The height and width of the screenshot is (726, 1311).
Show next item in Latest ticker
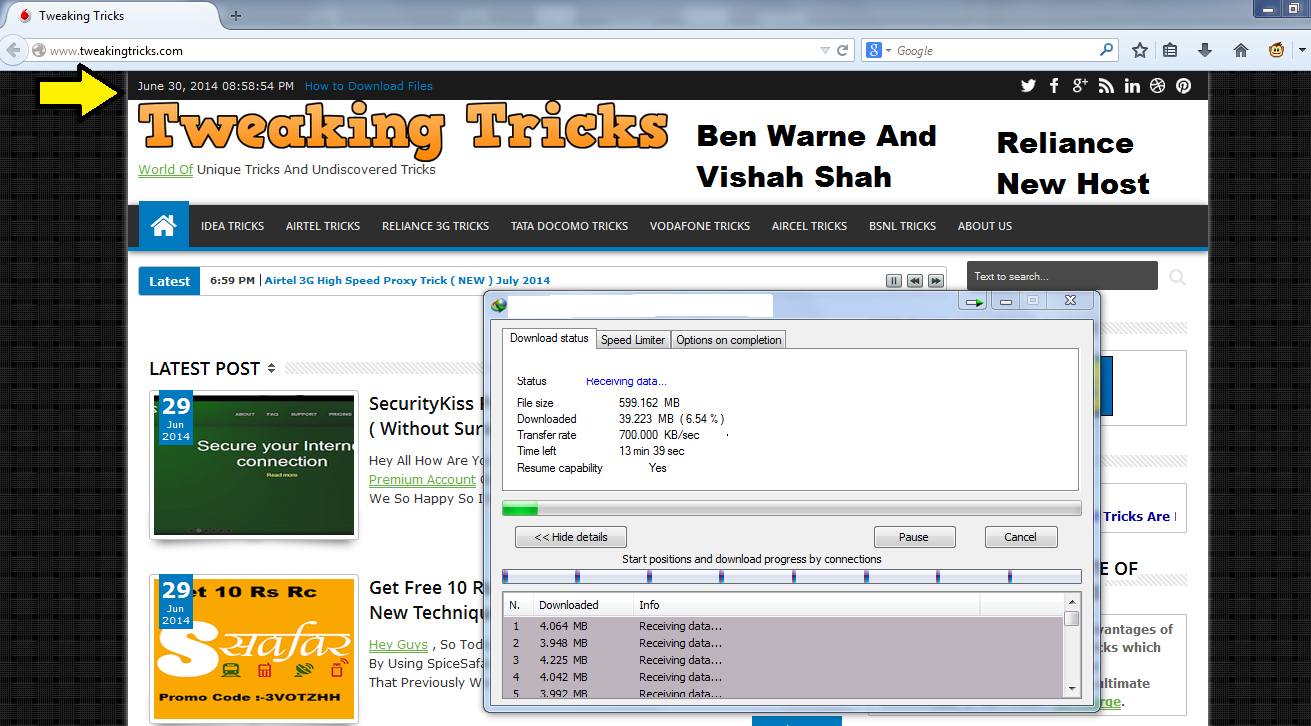tap(936, 281)
